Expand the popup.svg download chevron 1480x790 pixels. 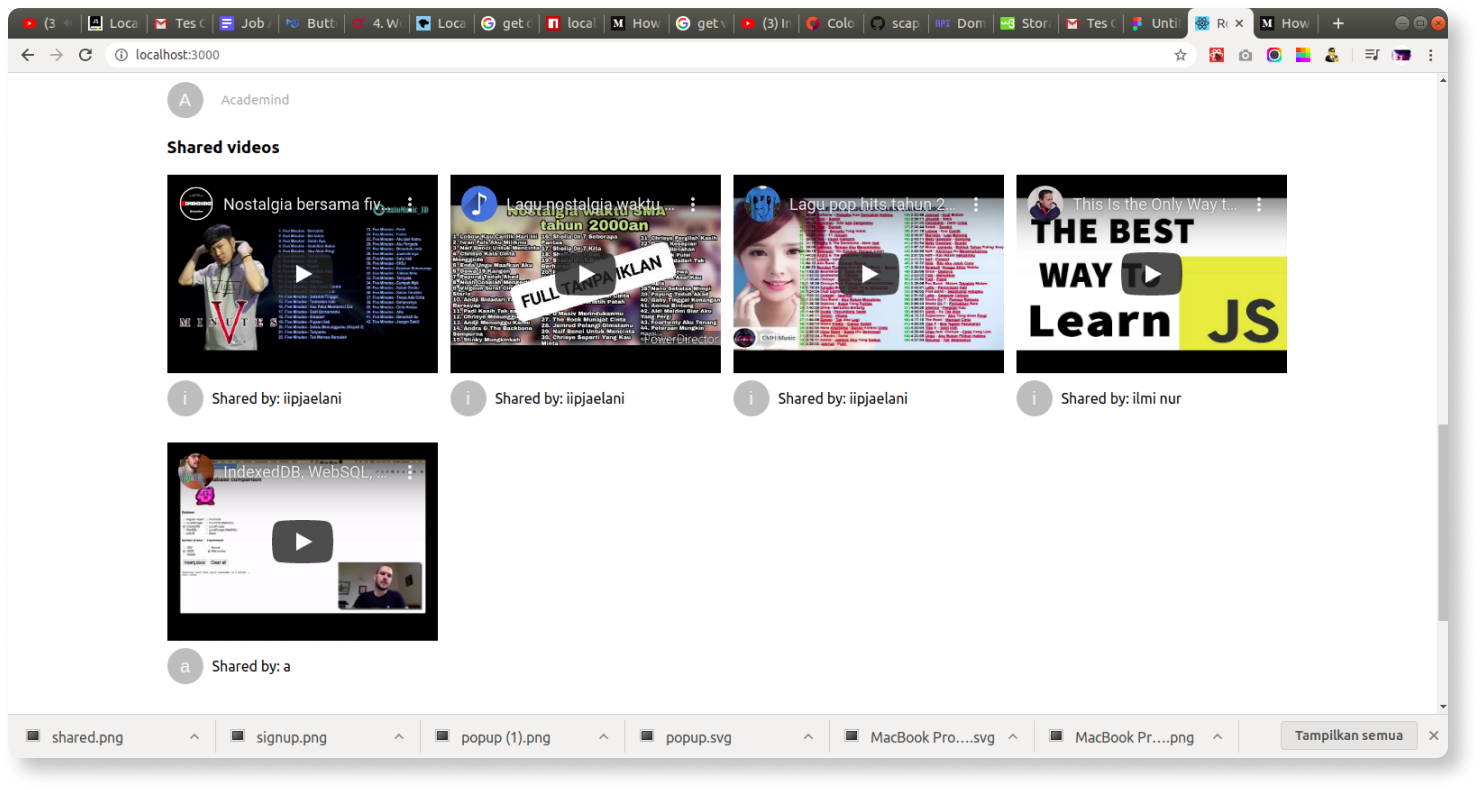tap(809, 736)
